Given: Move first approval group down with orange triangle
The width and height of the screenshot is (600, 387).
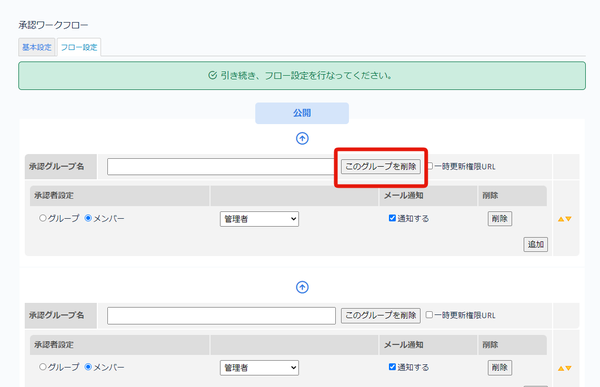Looking at the screenshot, I should tap(568, 219).
